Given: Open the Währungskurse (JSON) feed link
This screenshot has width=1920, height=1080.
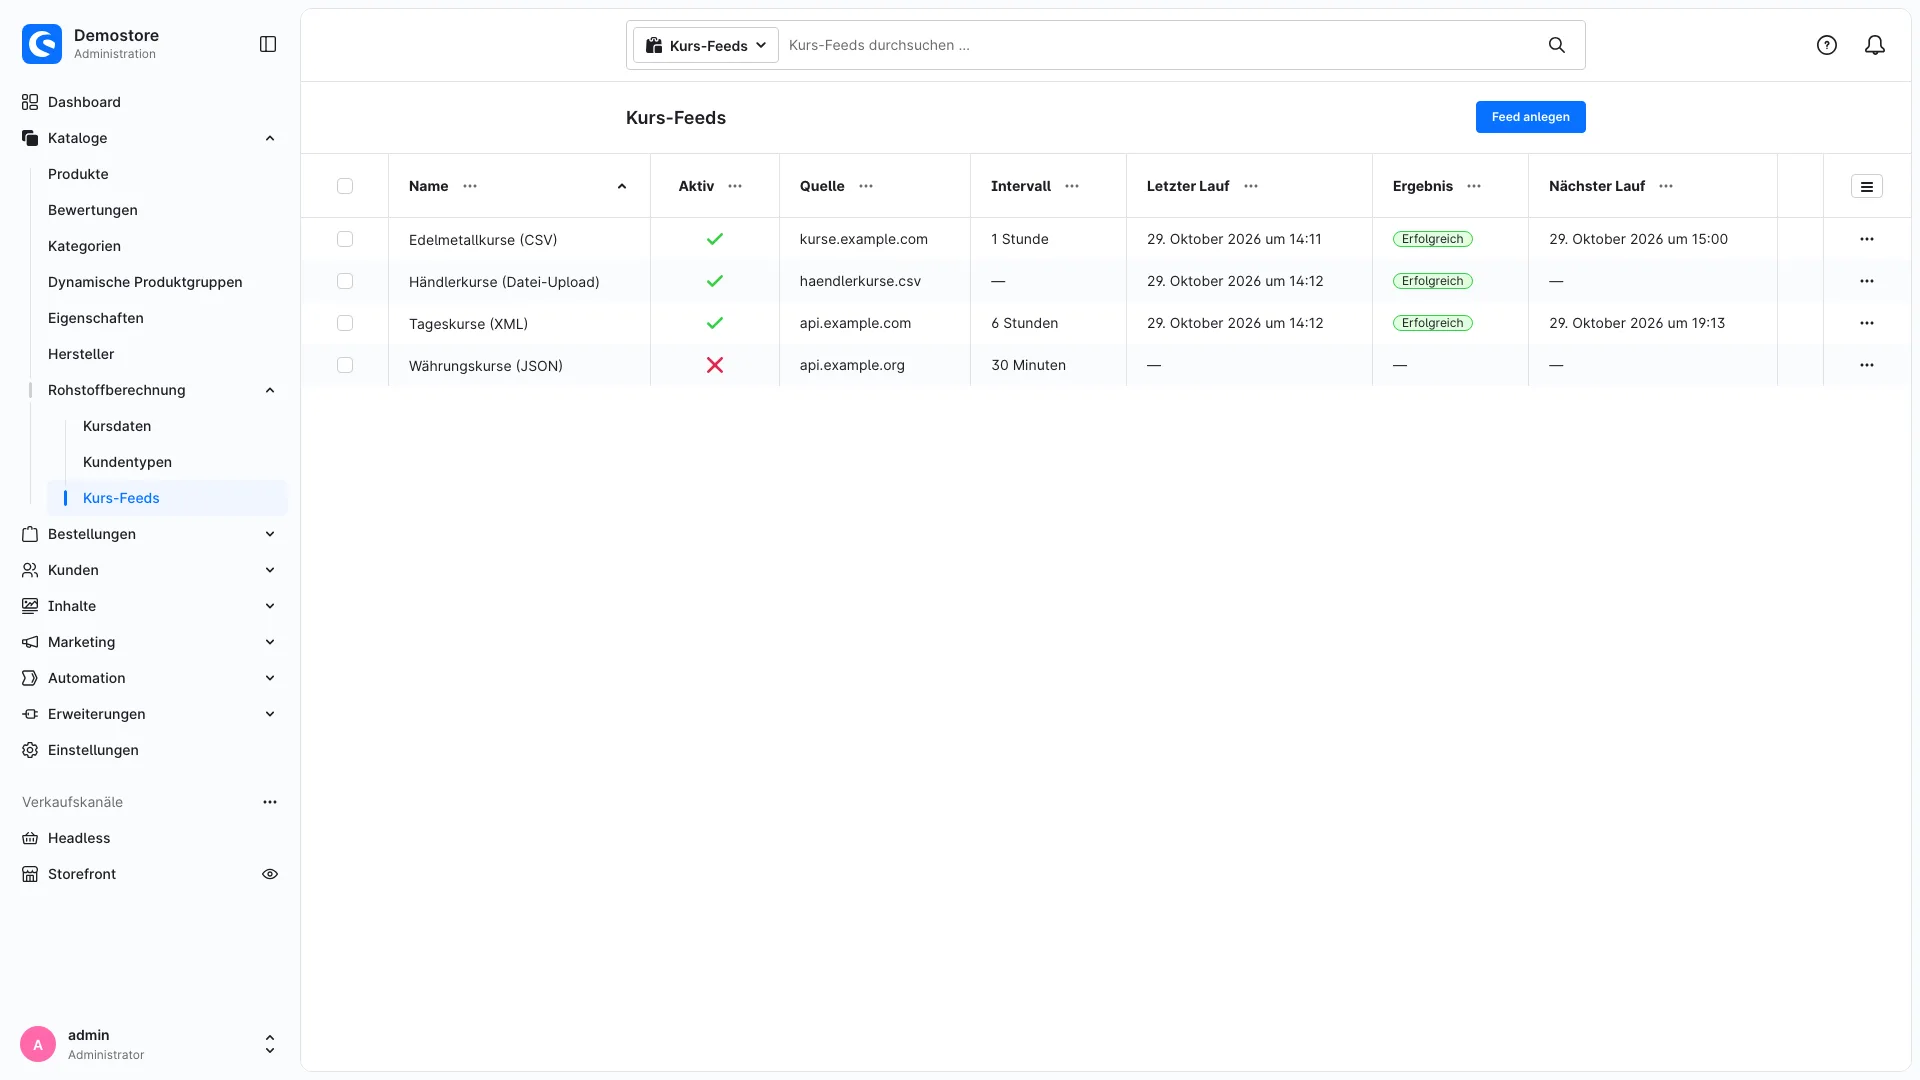Looking at the screenshot, I should pyautogui.click(x=486, y=366).
